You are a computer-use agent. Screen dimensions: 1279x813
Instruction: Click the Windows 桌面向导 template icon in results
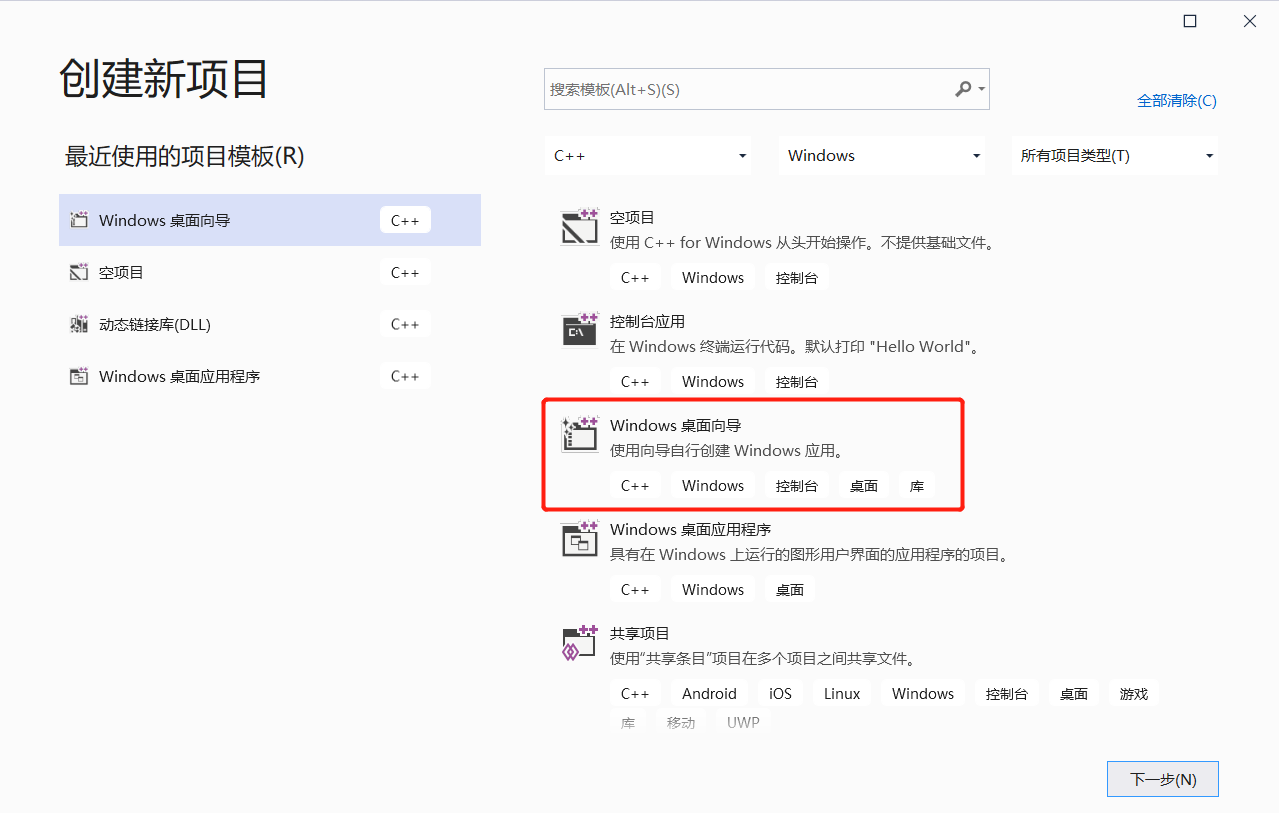click(580, 435)
